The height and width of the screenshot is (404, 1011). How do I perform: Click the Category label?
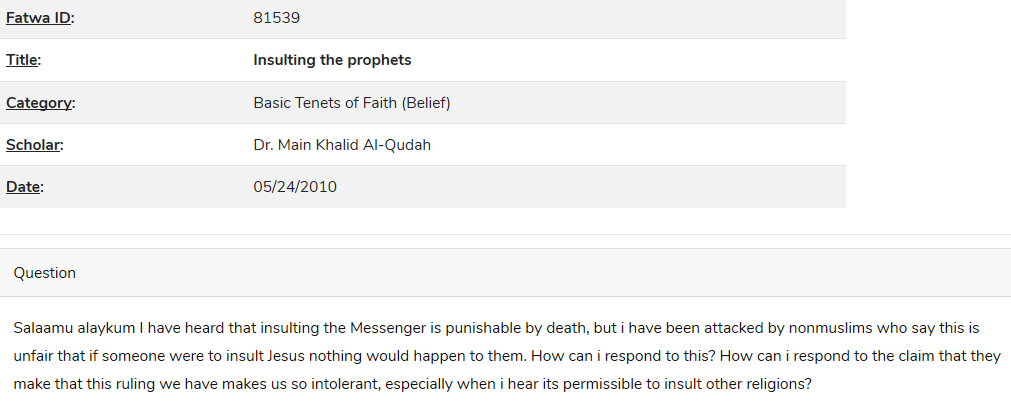pyautogui.click(x=41, y=103)
